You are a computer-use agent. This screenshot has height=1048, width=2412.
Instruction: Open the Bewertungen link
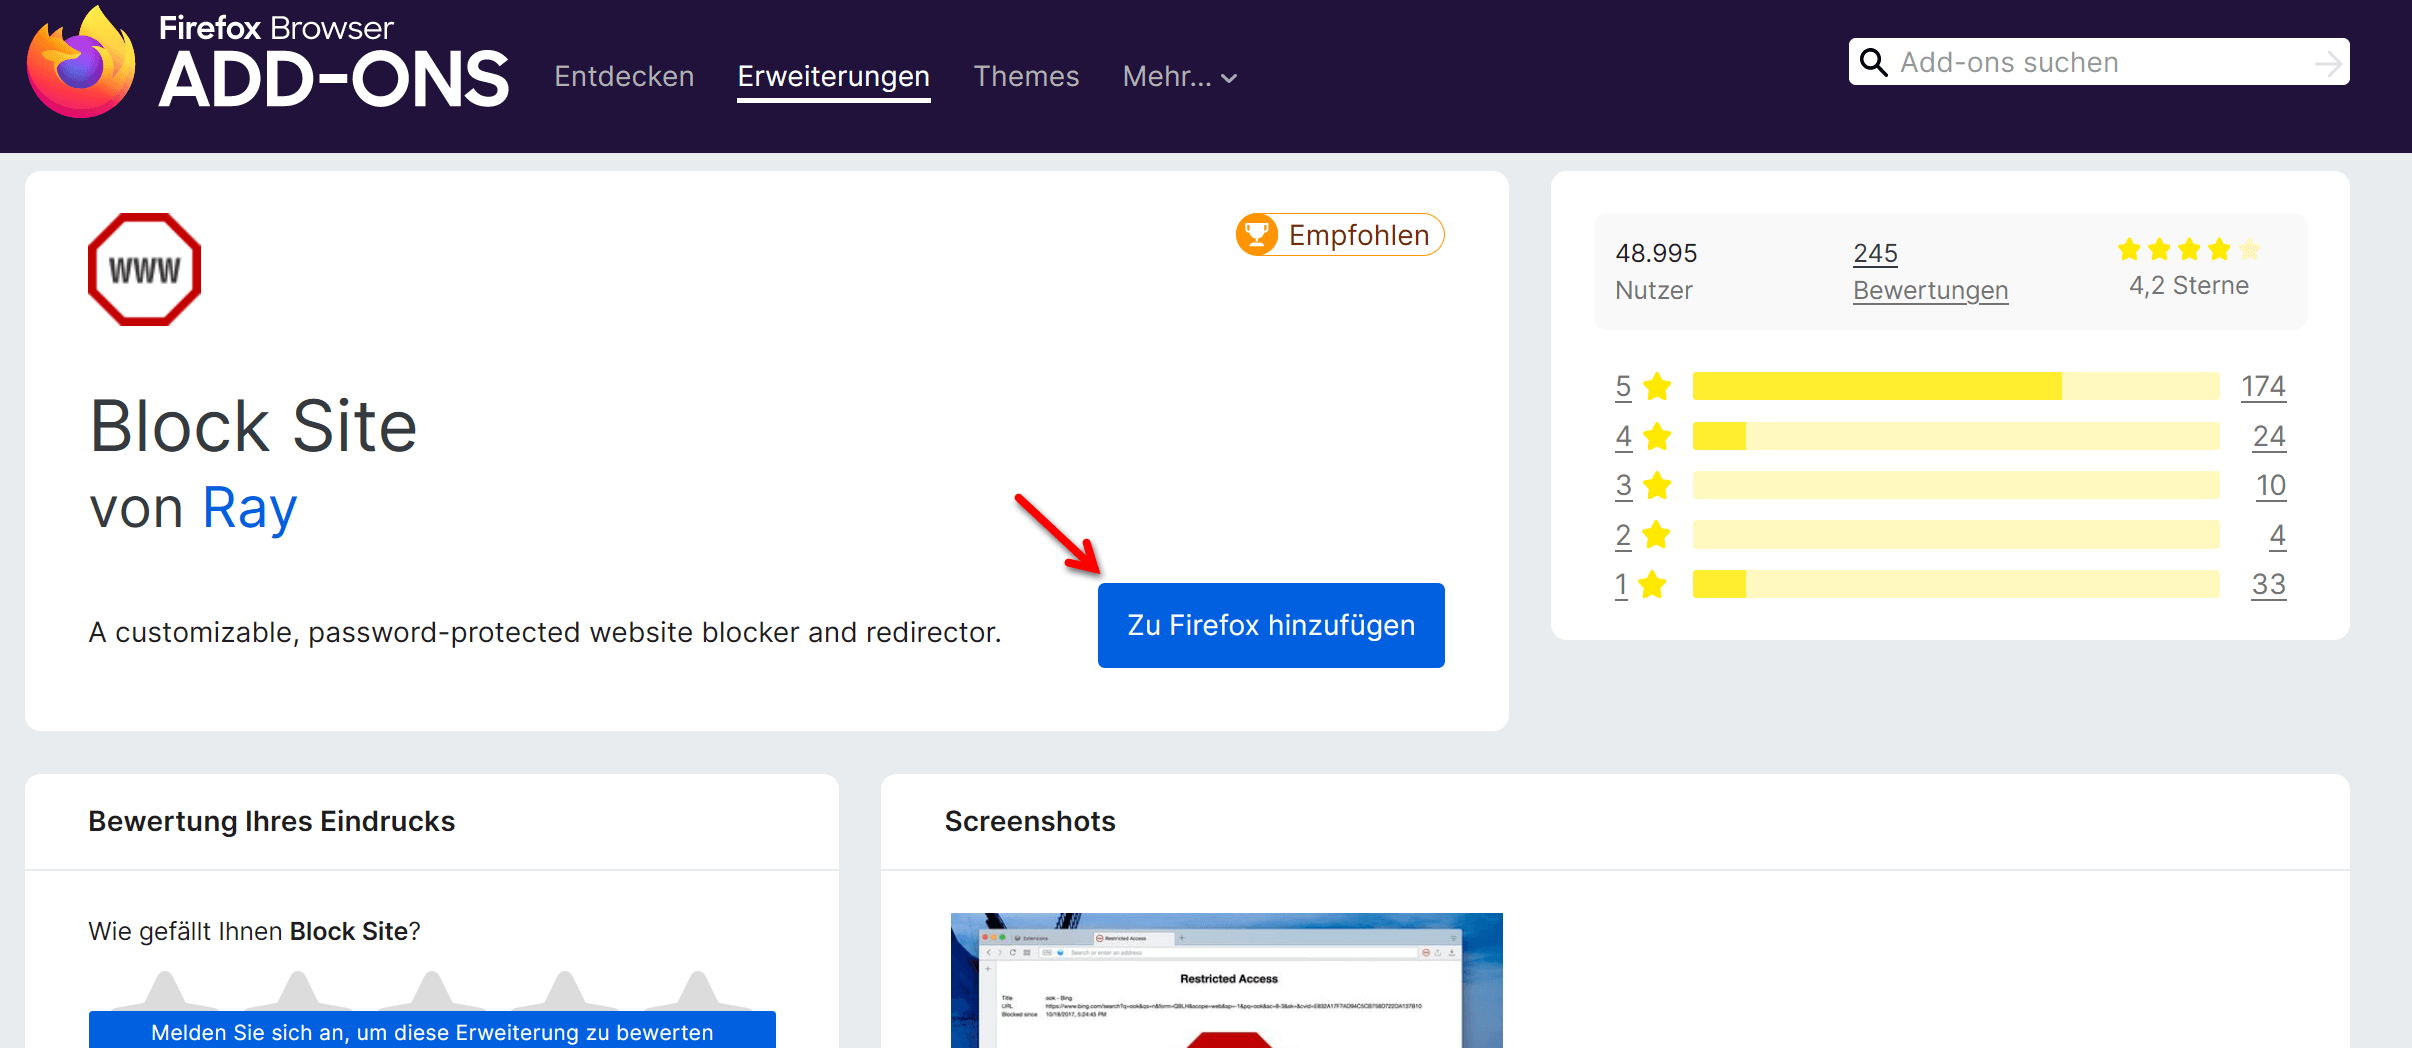(1930, 290)
